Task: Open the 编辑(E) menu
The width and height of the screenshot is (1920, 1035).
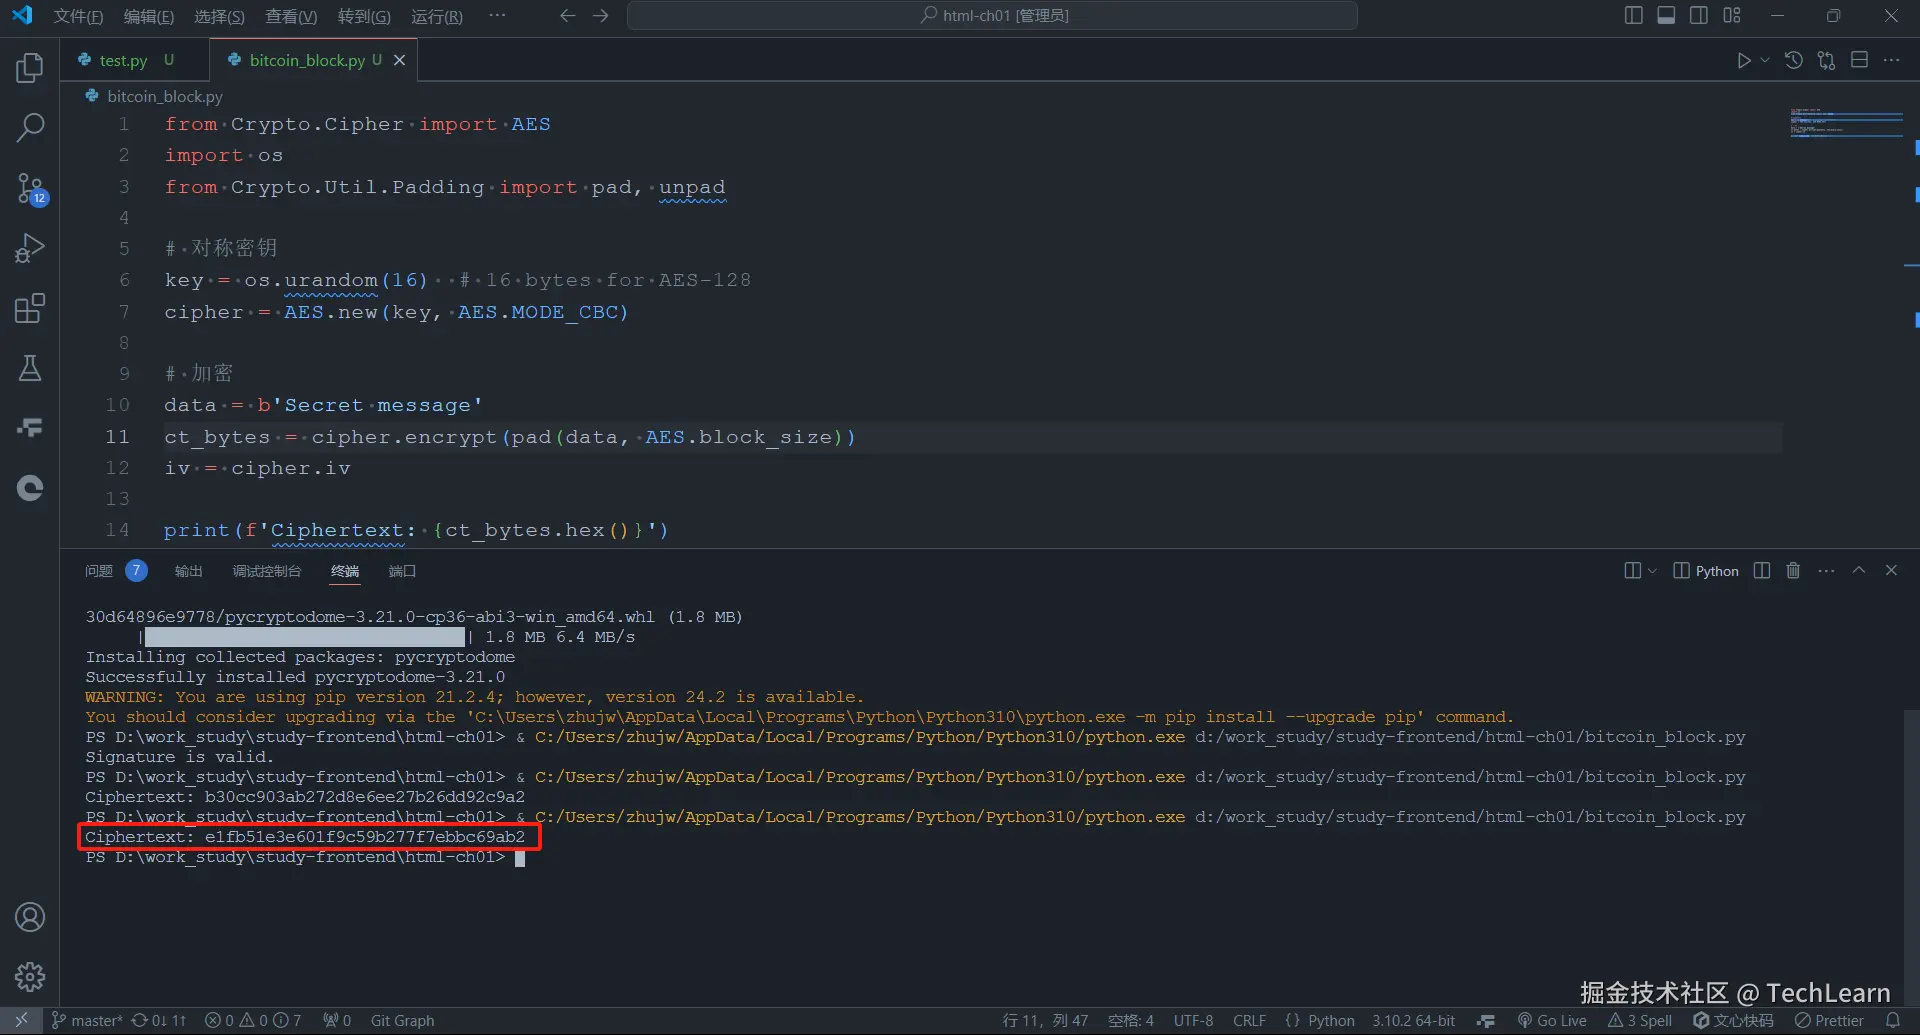Action: (x=149, y=16)
